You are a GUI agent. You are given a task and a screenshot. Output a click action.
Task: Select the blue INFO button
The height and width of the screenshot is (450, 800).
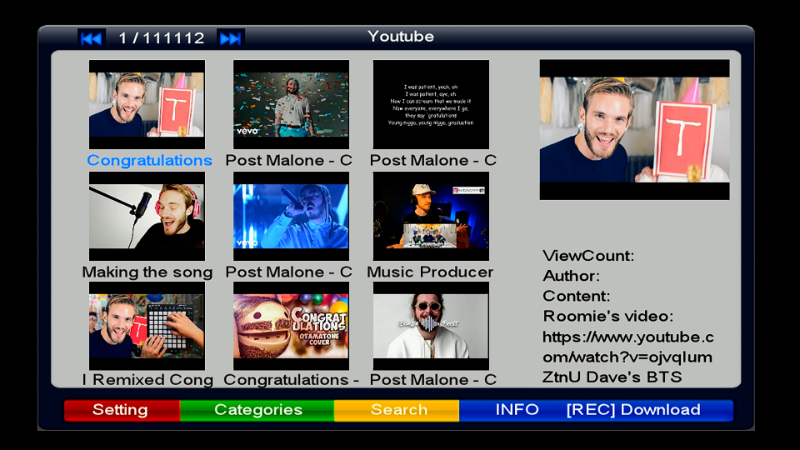click(x=517, y=410)
